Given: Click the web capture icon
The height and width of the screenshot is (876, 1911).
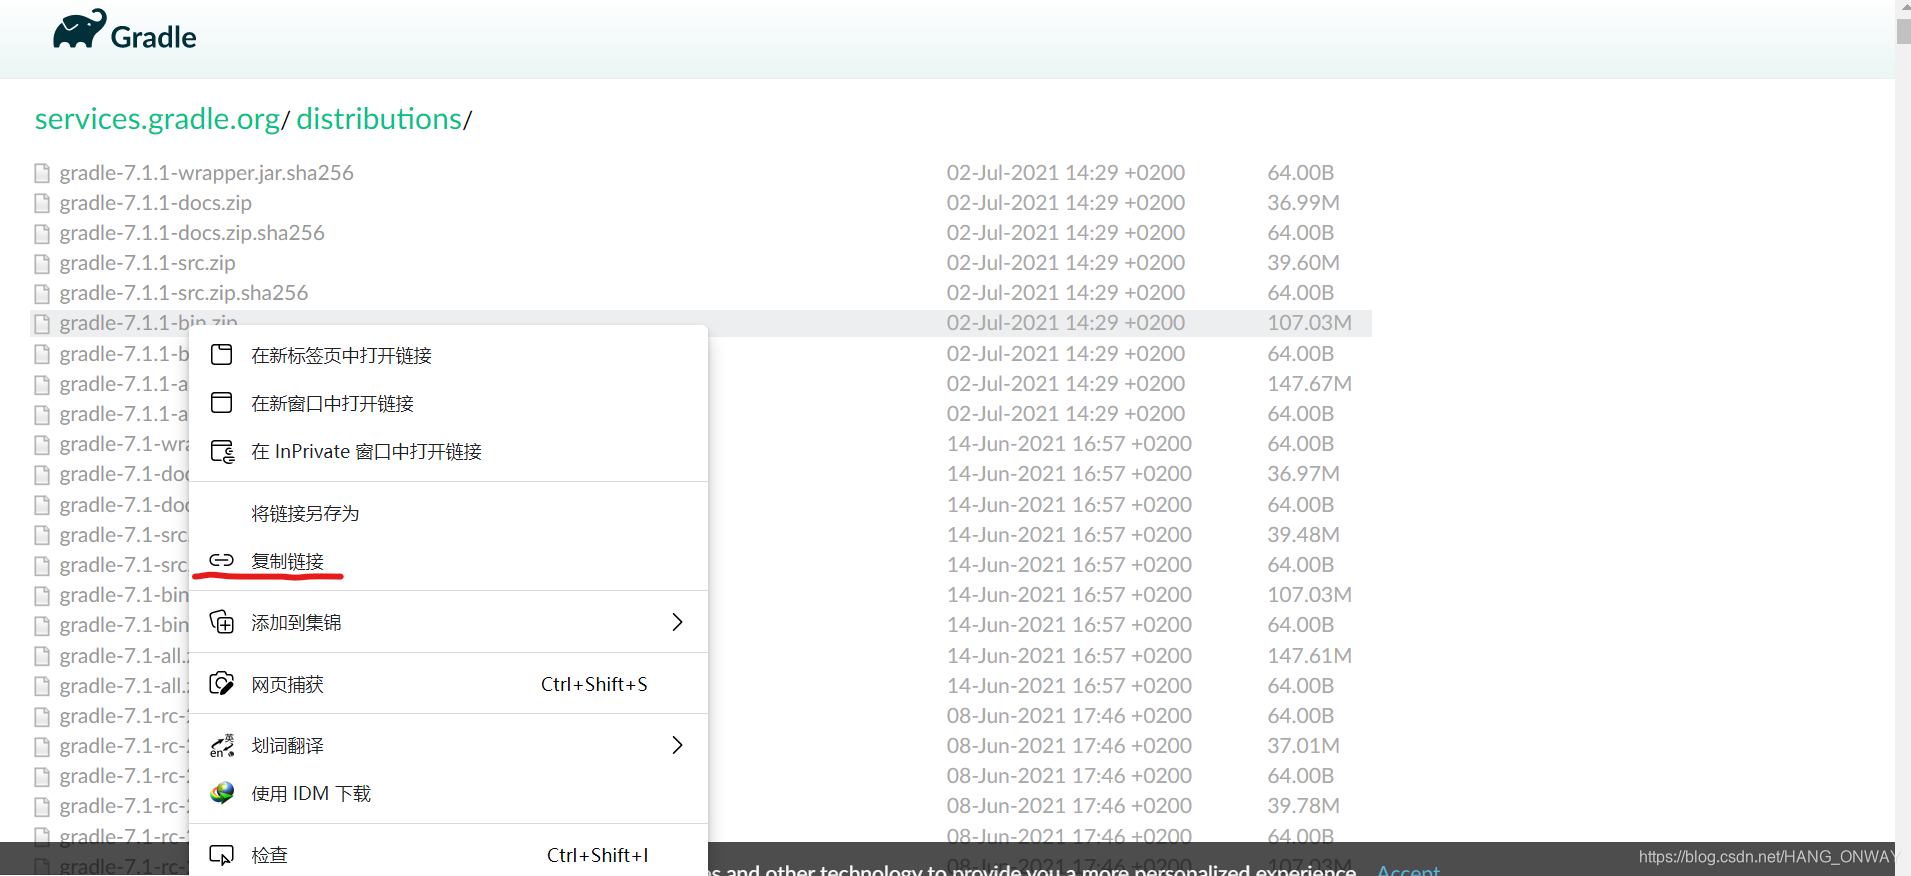Looking at the screenshot, I should point(222,684).
